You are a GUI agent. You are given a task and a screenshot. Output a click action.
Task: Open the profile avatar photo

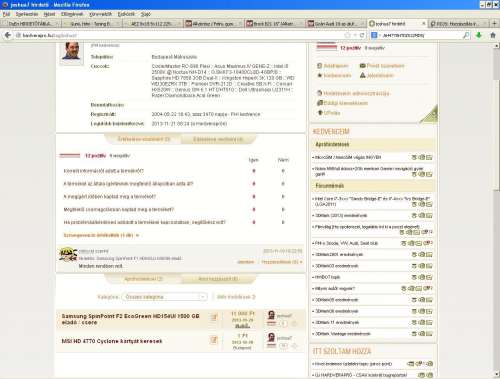point(71,52)
